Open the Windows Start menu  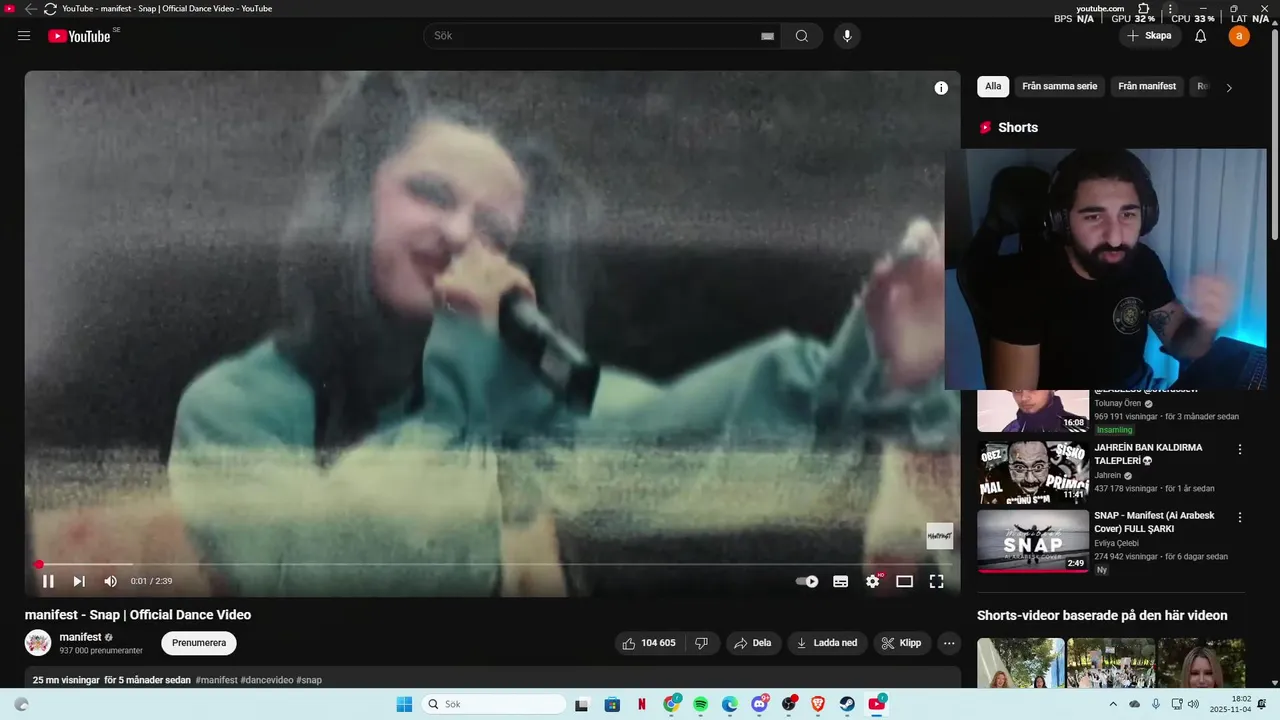(x=404, y=704)
